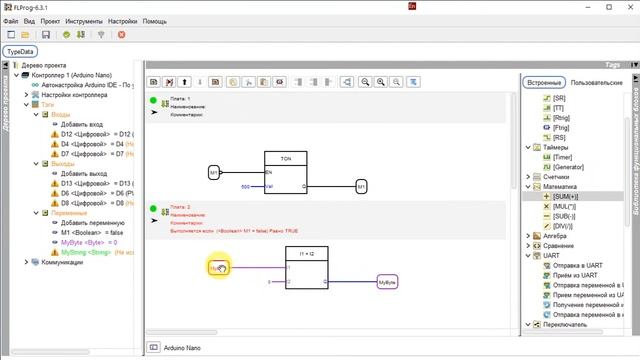Select the MyByte output tag on board 2

pos(387,282)
